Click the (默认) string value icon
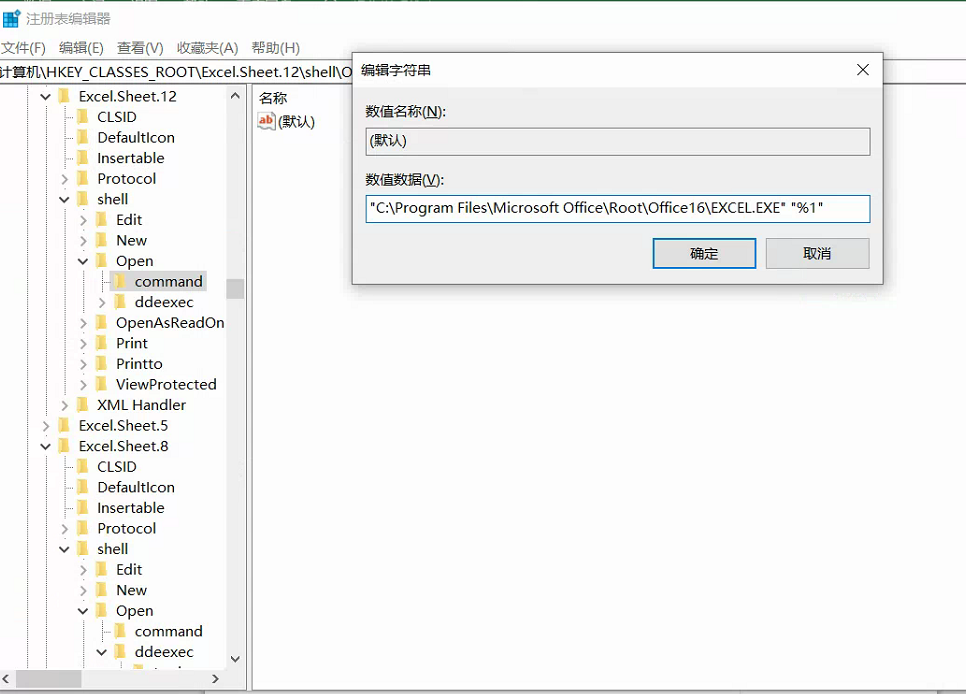 pyautogui.click(x=266, y=121)
